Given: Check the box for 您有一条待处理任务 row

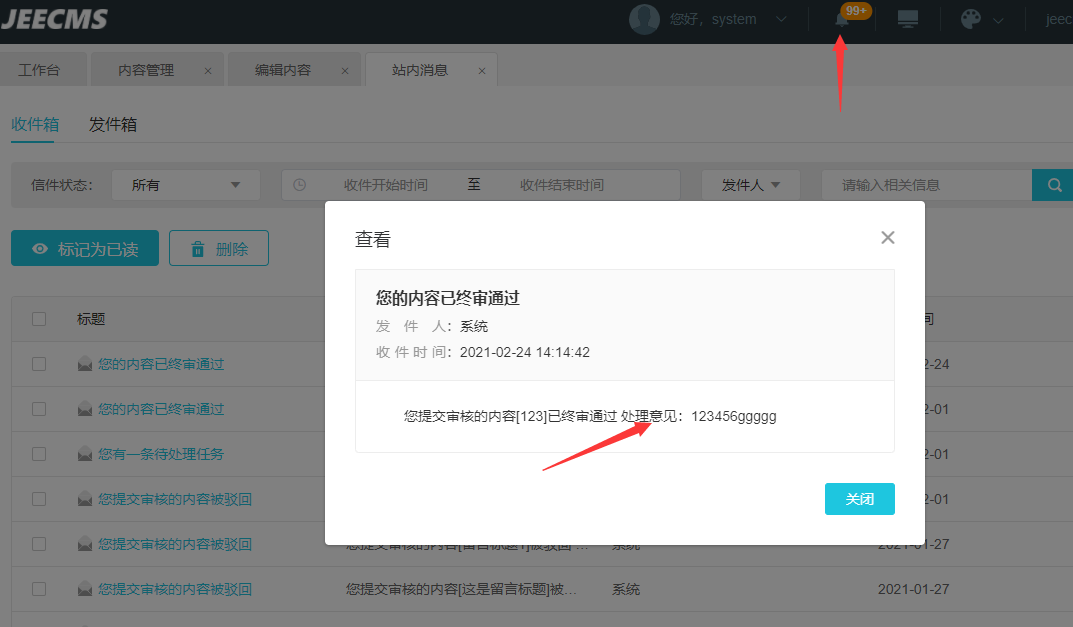Looking at the screenshot, I should pos(39,454).
